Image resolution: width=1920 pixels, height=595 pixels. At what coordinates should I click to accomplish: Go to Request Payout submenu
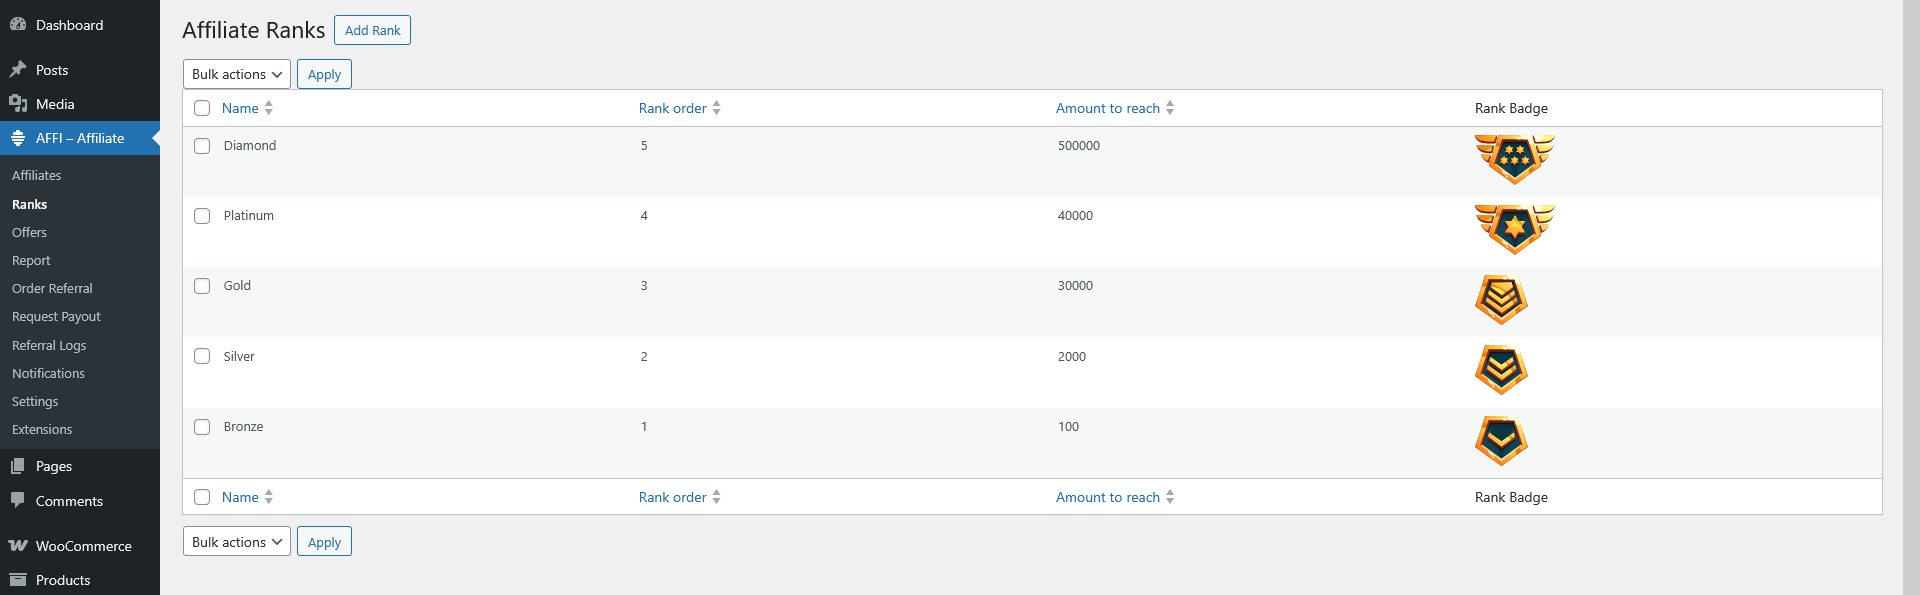(56, 316)
